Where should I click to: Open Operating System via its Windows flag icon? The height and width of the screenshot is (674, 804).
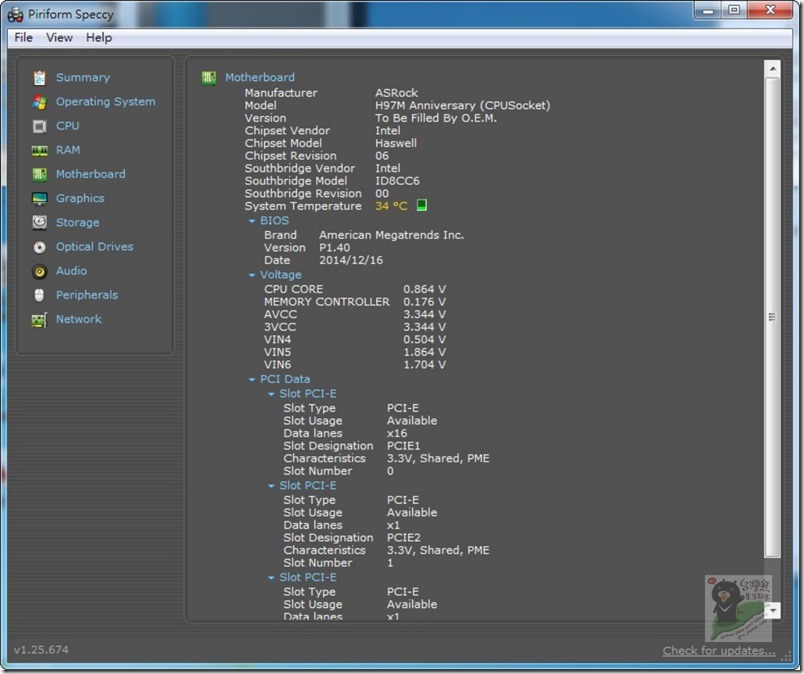point(39,102)
